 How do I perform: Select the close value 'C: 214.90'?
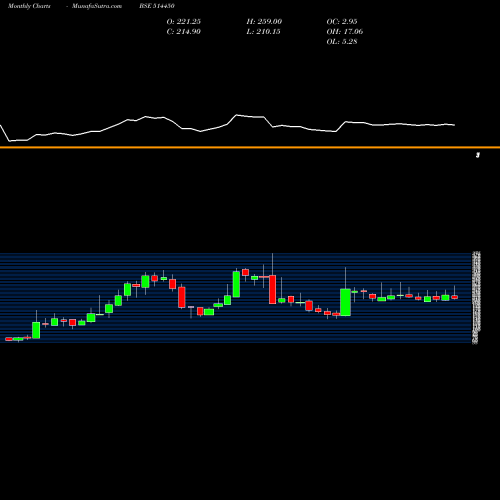click(x=184, y=32)
